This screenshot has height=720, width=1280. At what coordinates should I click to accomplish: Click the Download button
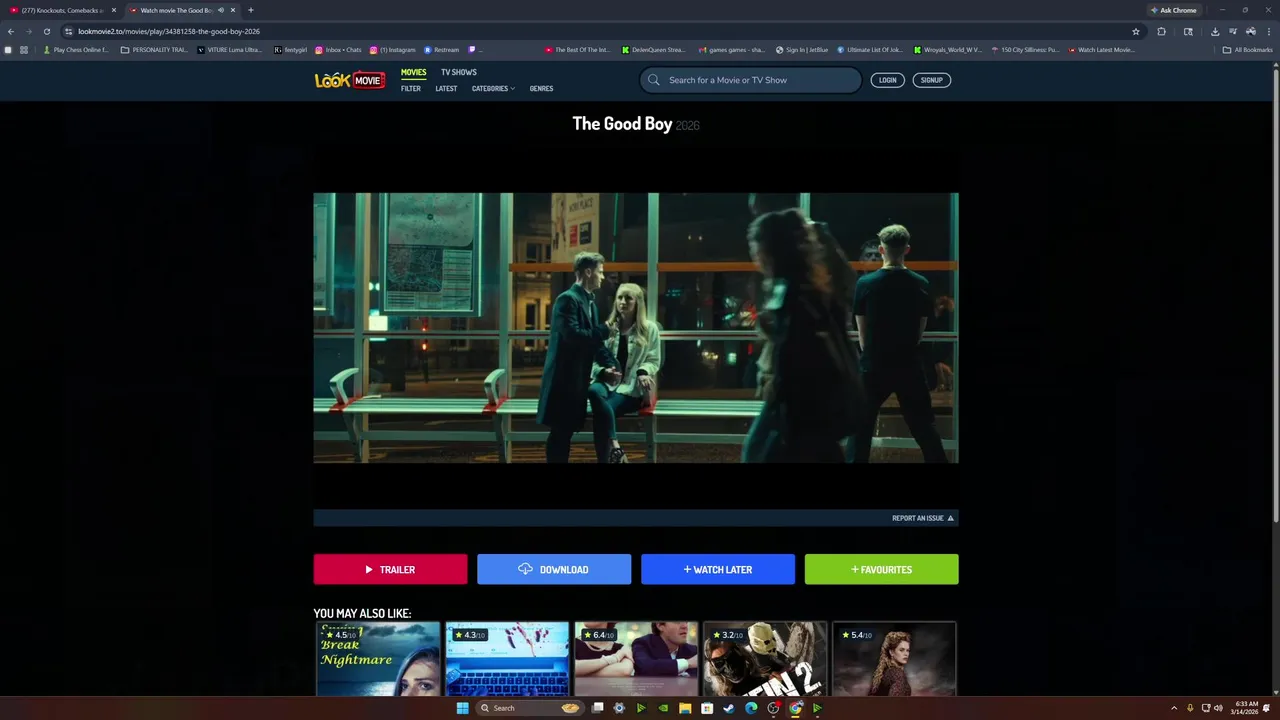(x=554, y=569)
